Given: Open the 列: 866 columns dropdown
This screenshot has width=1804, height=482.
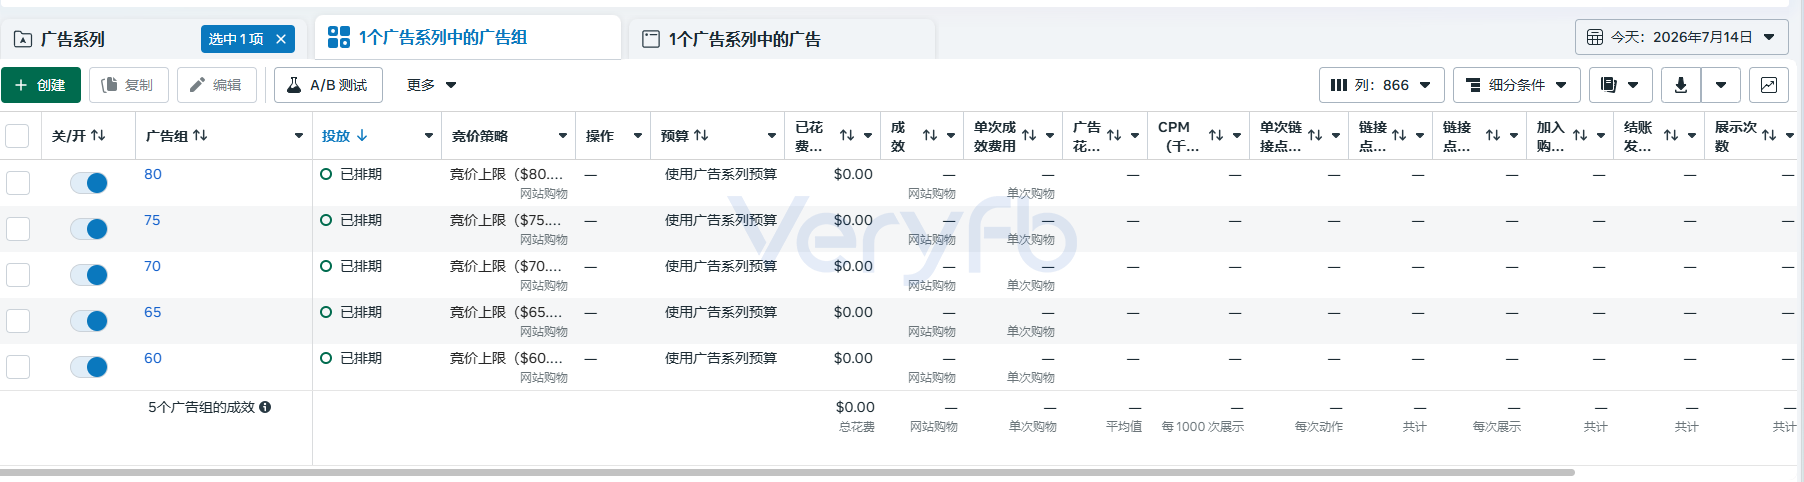Looking at the screenshot, I should pos(1381,85).
